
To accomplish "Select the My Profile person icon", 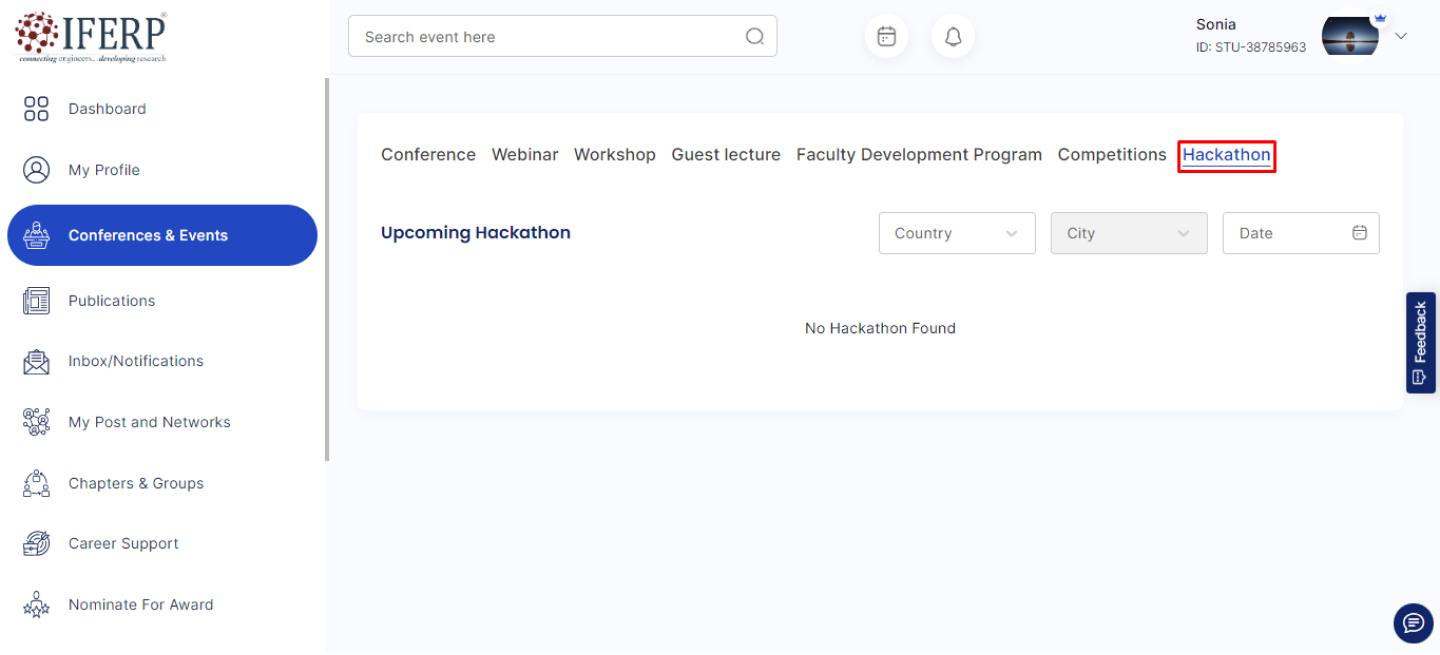I will pyautogui.click(x=36, y=170).
